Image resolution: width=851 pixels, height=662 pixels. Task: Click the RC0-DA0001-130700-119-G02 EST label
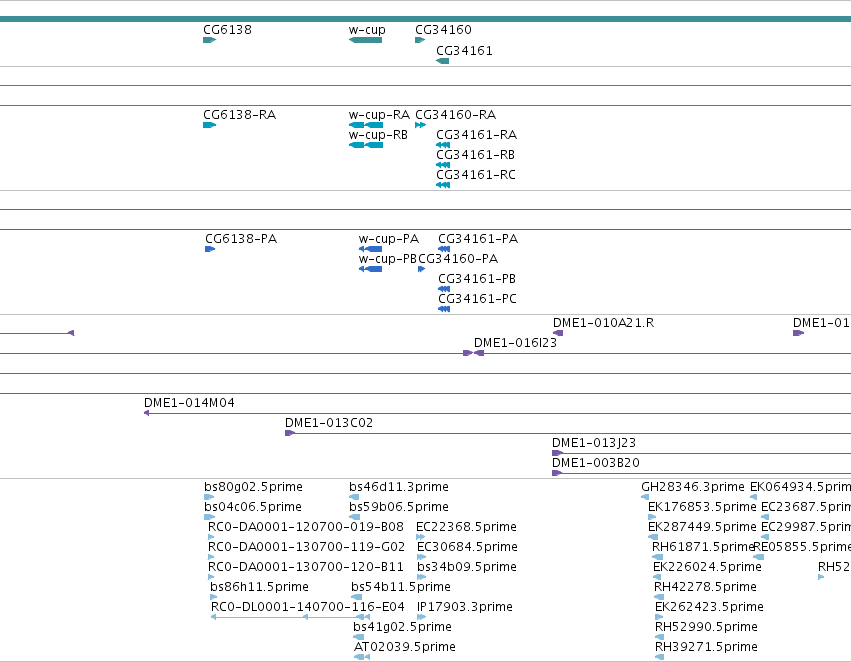tap(307, 548)
